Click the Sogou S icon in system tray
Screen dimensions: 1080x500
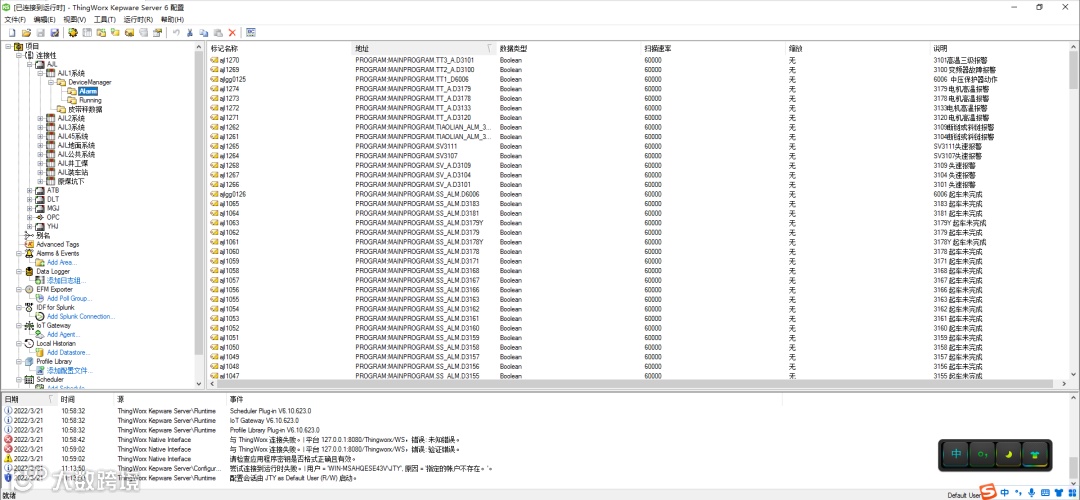coord(989,493)
